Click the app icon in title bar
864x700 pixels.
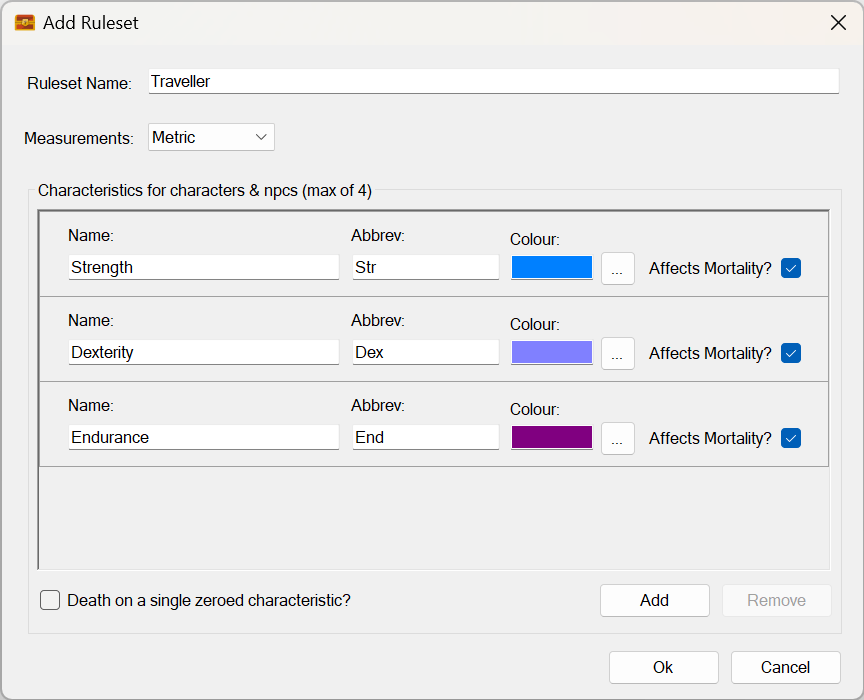[25, 22]
